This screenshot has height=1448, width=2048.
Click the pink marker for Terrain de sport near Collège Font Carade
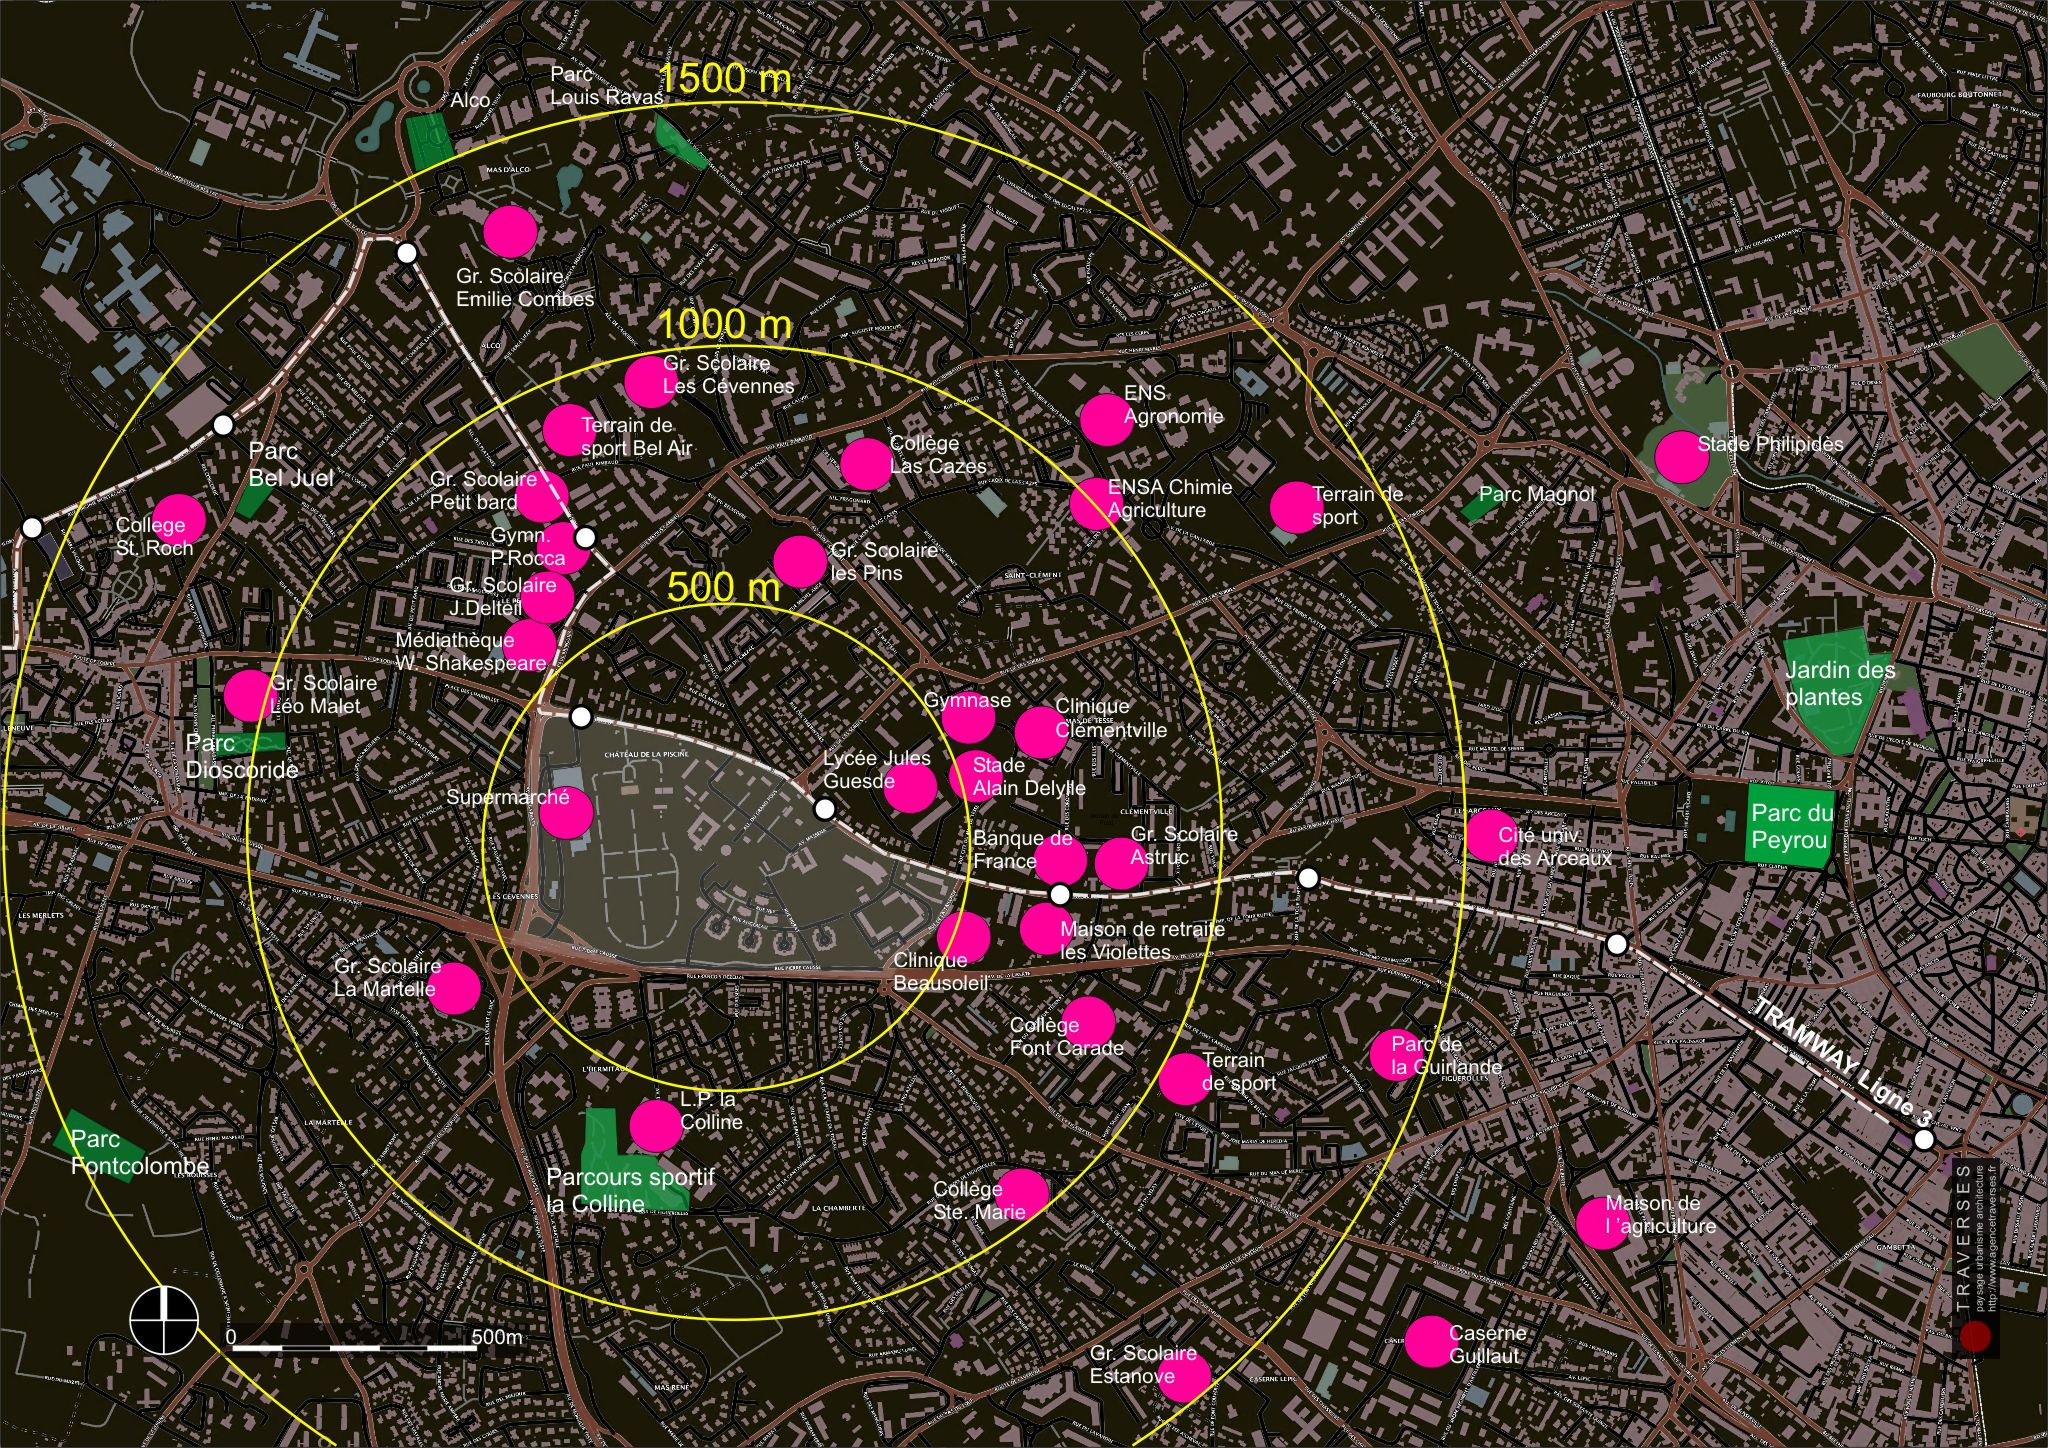point(1185,1079)
